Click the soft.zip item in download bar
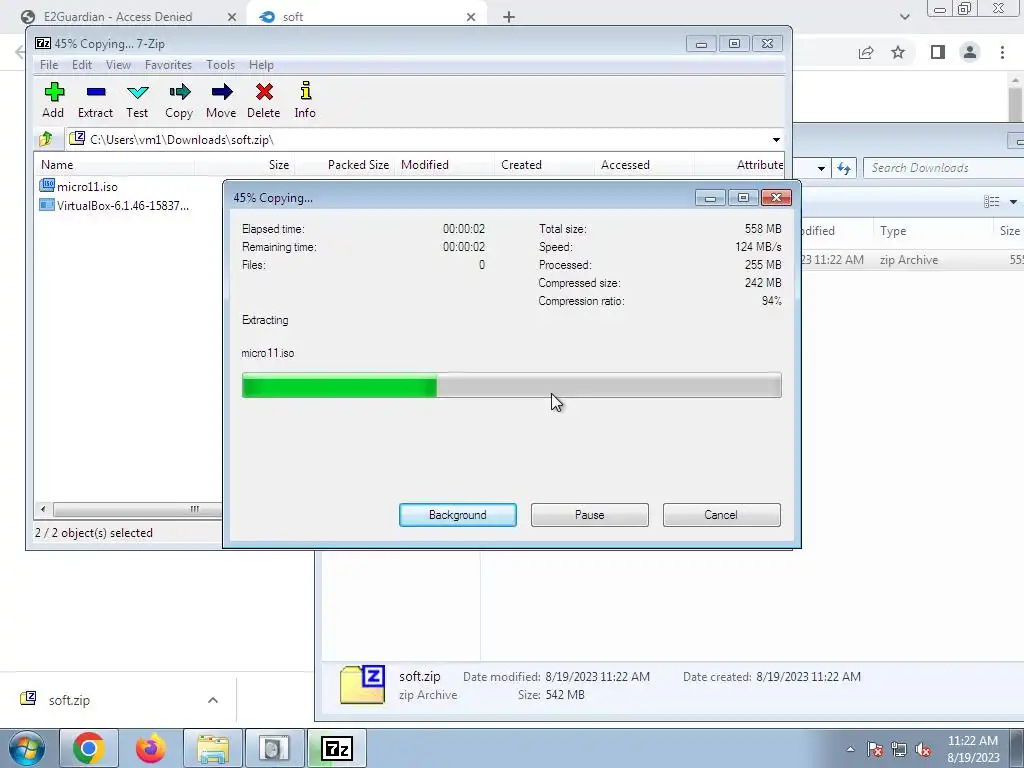The height and width of the screenshot is (768, 1024). [69, 700]
